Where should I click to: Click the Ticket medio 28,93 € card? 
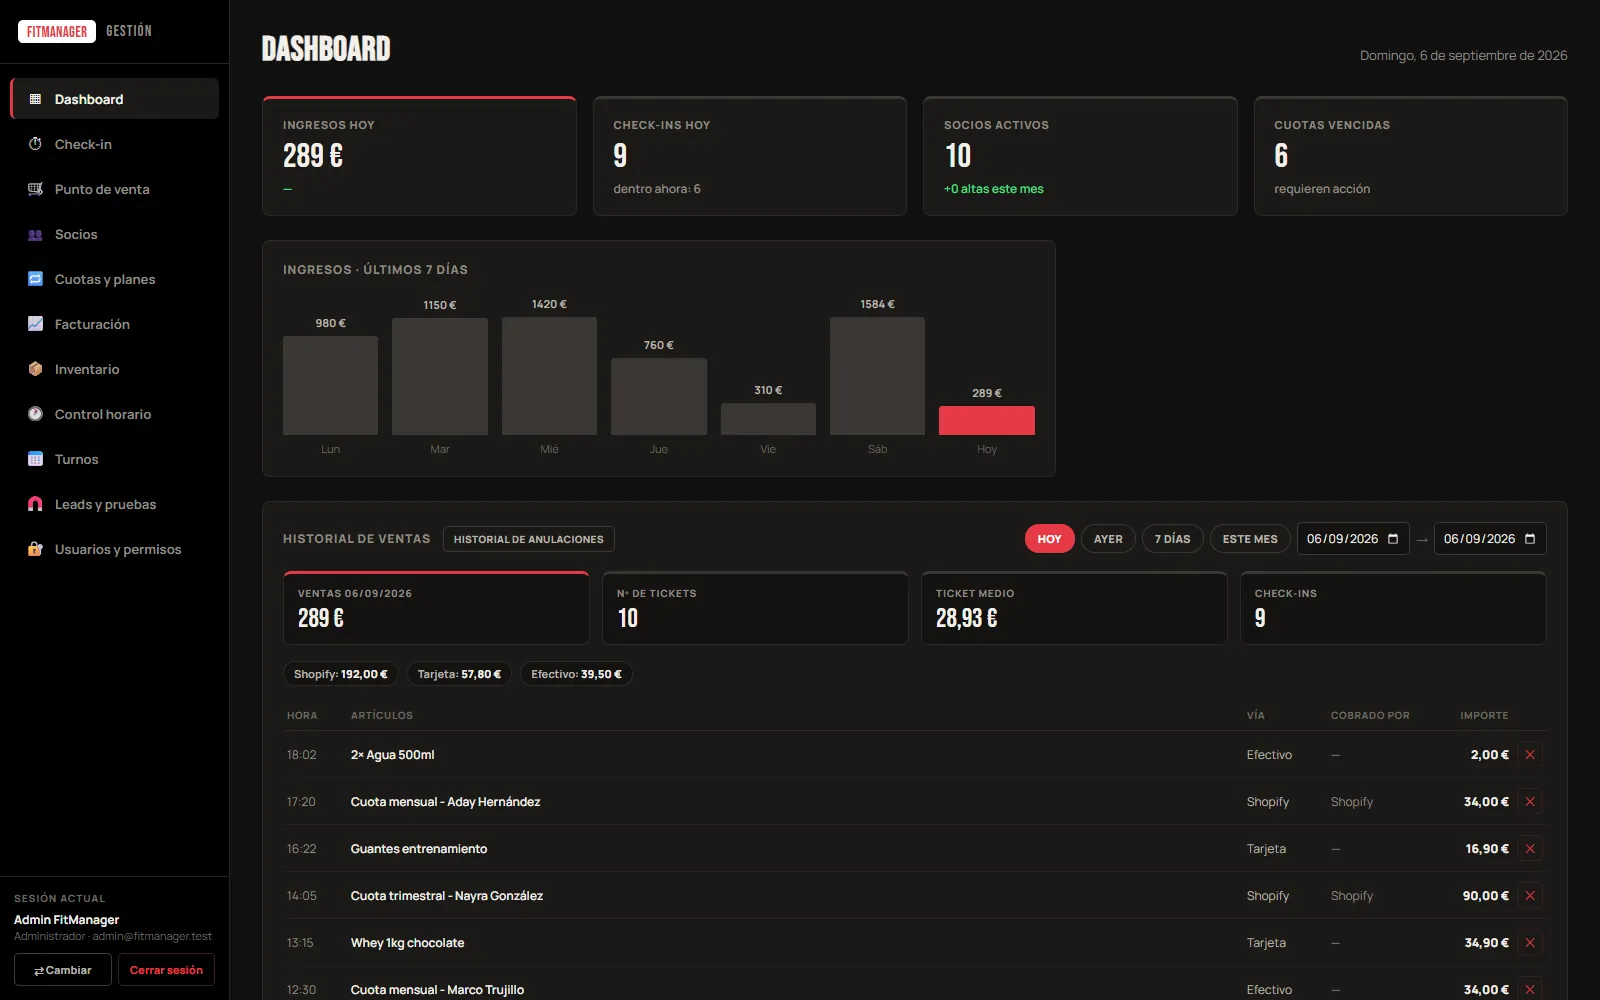(1074, 608)
